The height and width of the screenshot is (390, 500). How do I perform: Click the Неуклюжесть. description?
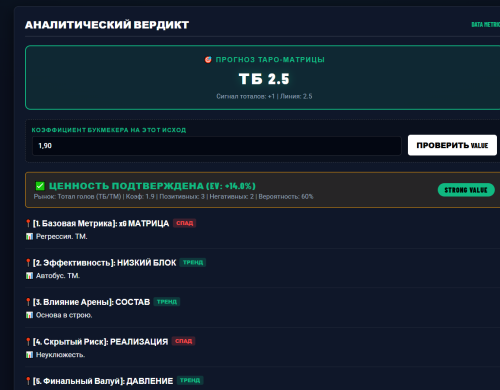pyautogui.click(x=60, y=355)
